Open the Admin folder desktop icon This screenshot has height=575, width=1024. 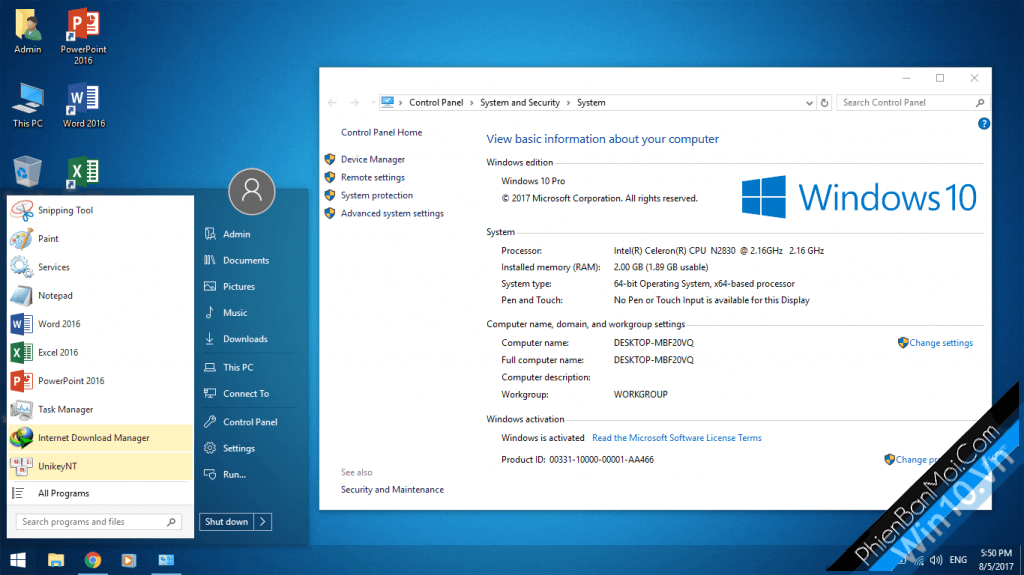click(27, 31)
